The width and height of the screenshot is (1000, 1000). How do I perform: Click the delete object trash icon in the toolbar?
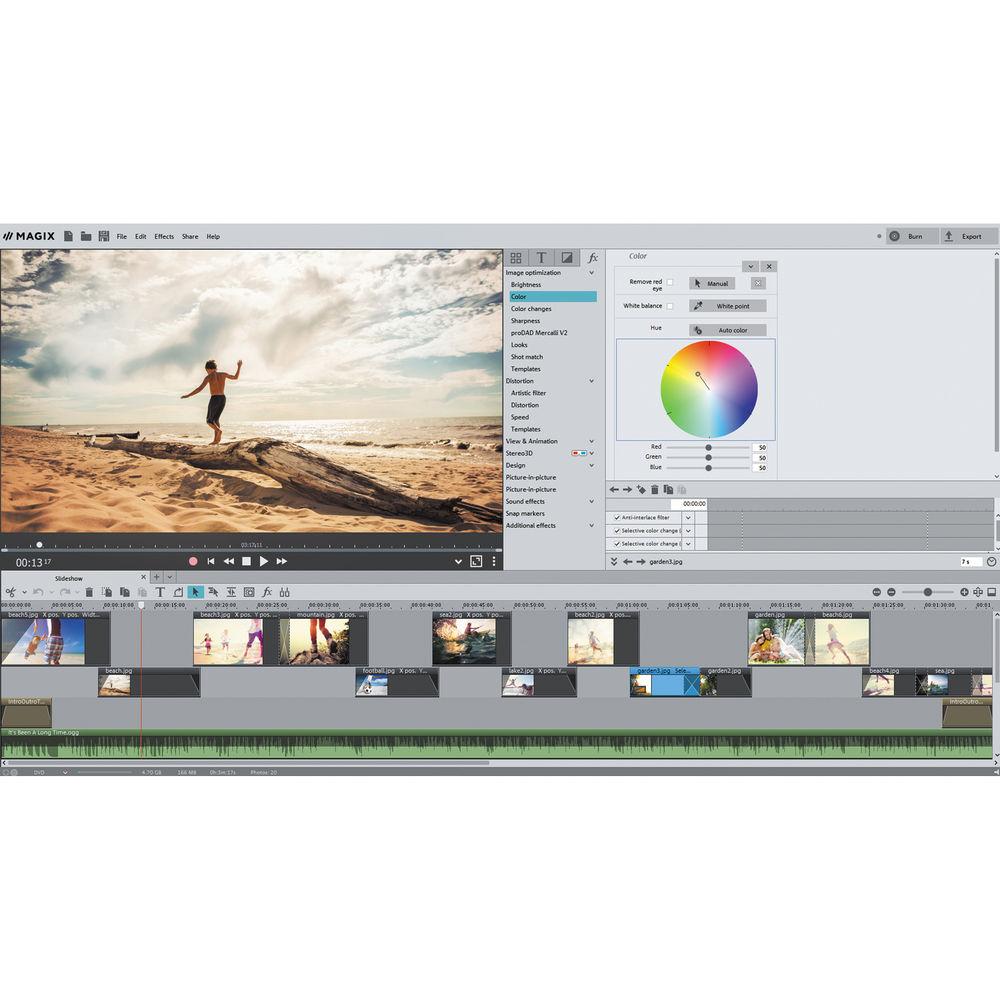click(x=90, y=591)
